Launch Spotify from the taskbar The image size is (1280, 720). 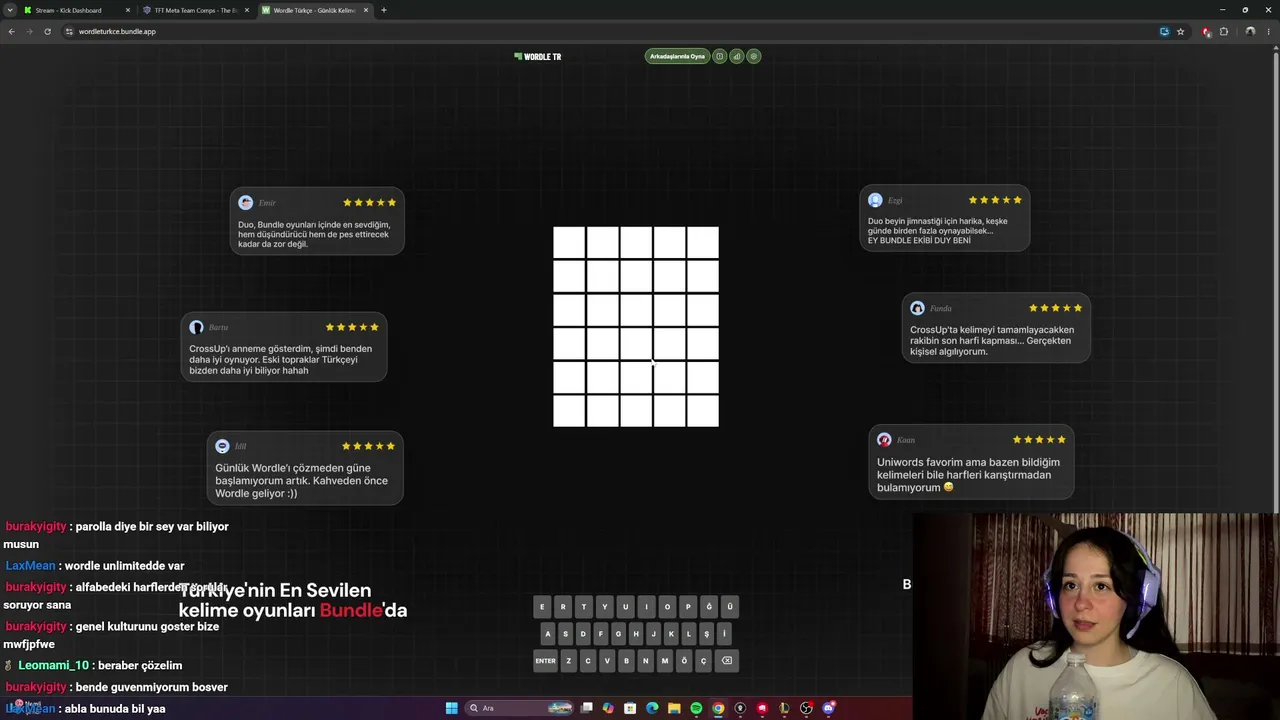pyautogui.click(x=696, y=708)
